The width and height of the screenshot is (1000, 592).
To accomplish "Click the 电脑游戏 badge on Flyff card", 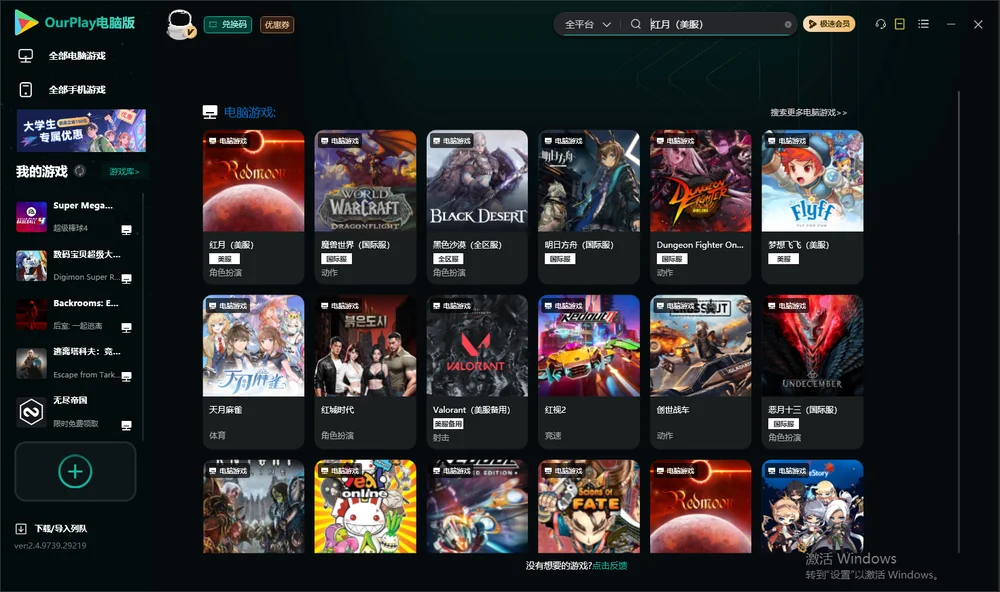I will pyautogui.click(x=787, y=140).
